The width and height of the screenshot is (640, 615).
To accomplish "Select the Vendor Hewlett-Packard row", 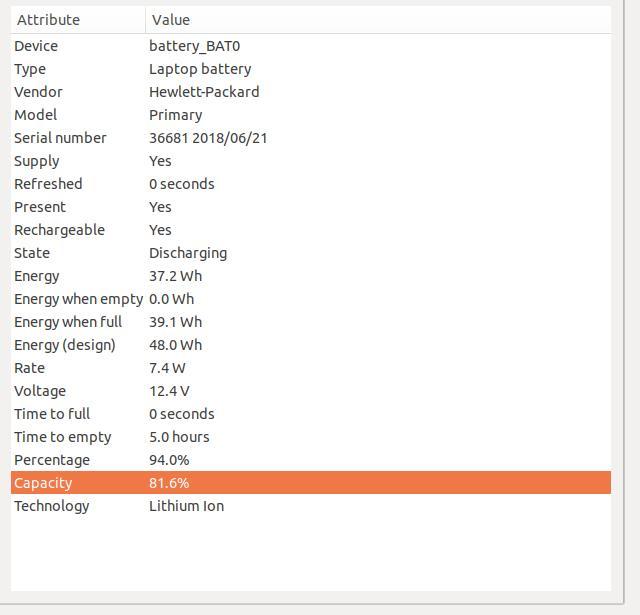I will pyautogui.click(x=311, y=92).
